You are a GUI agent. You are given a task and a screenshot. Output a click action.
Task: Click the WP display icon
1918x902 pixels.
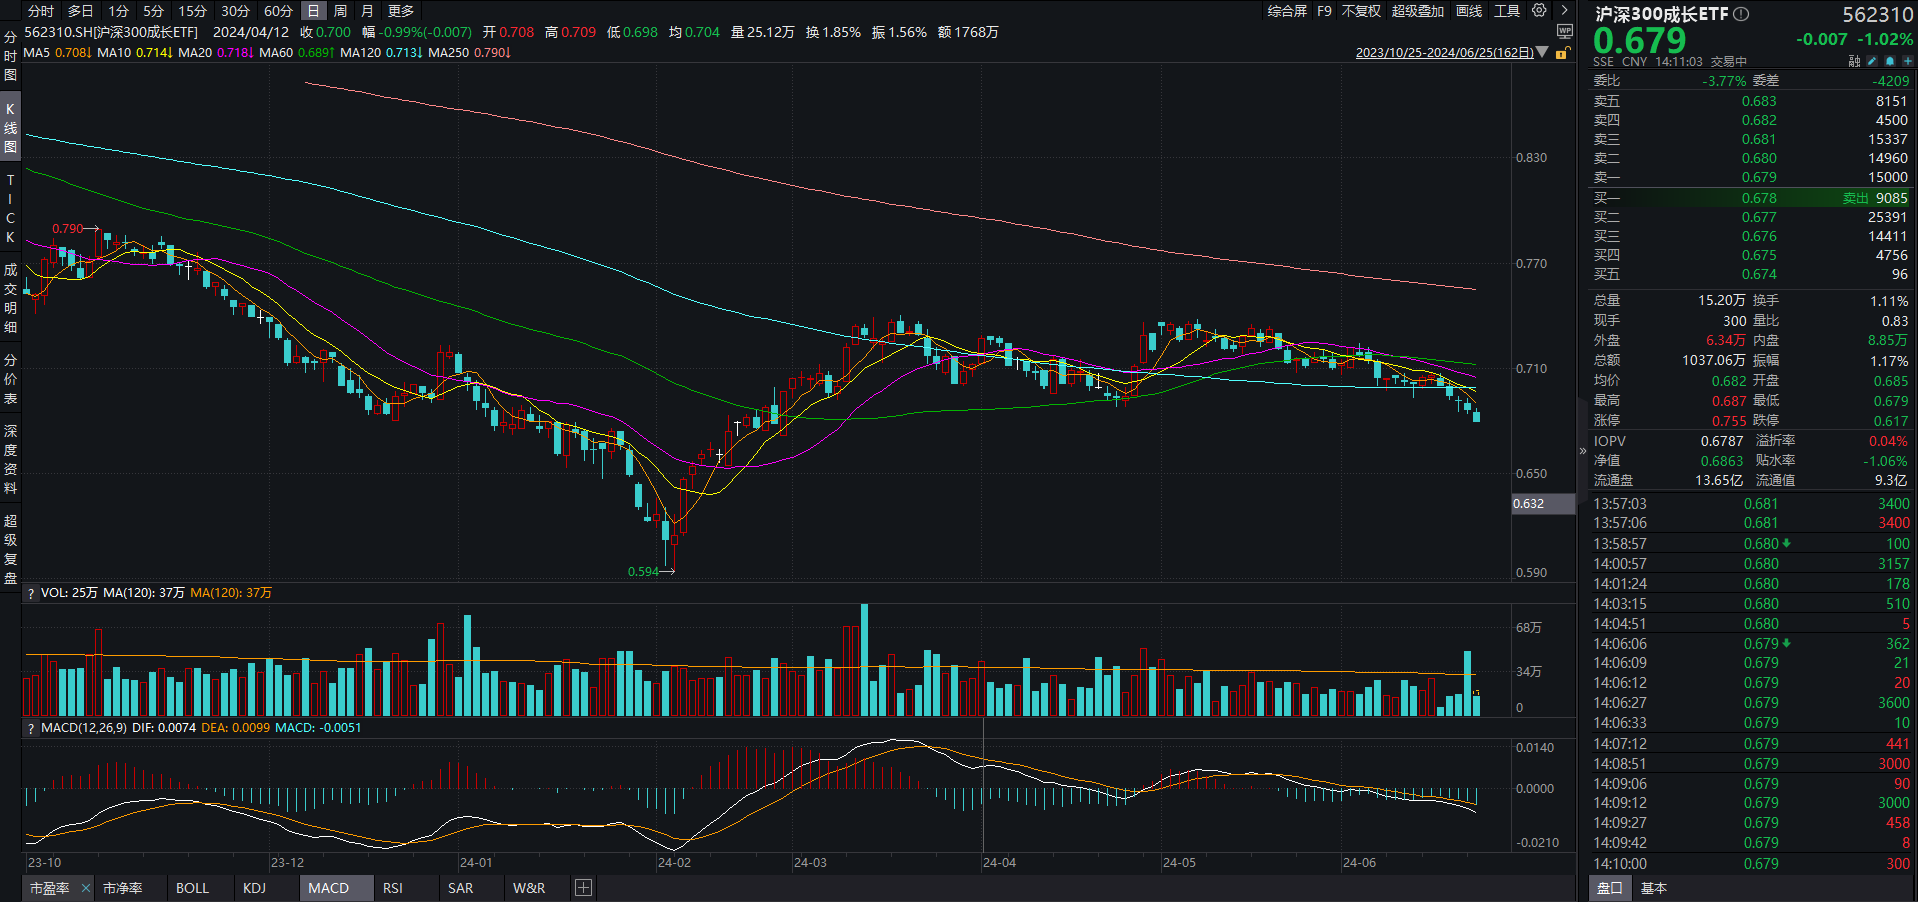(x=1565, y=32)
